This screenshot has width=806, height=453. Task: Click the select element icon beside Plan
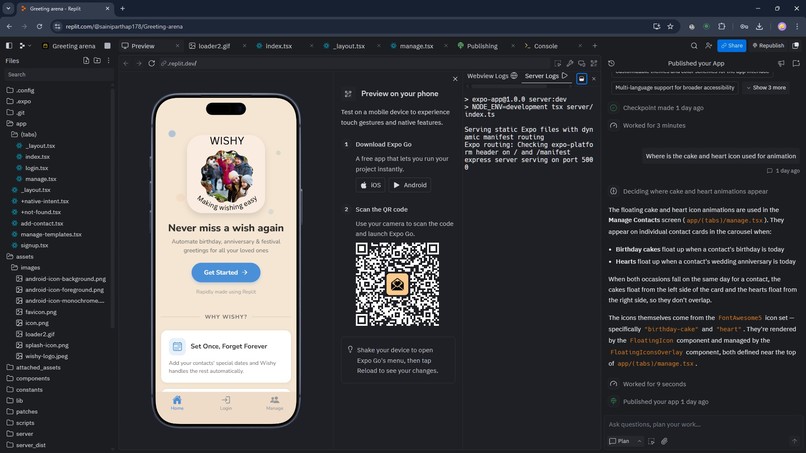point(651,441)
